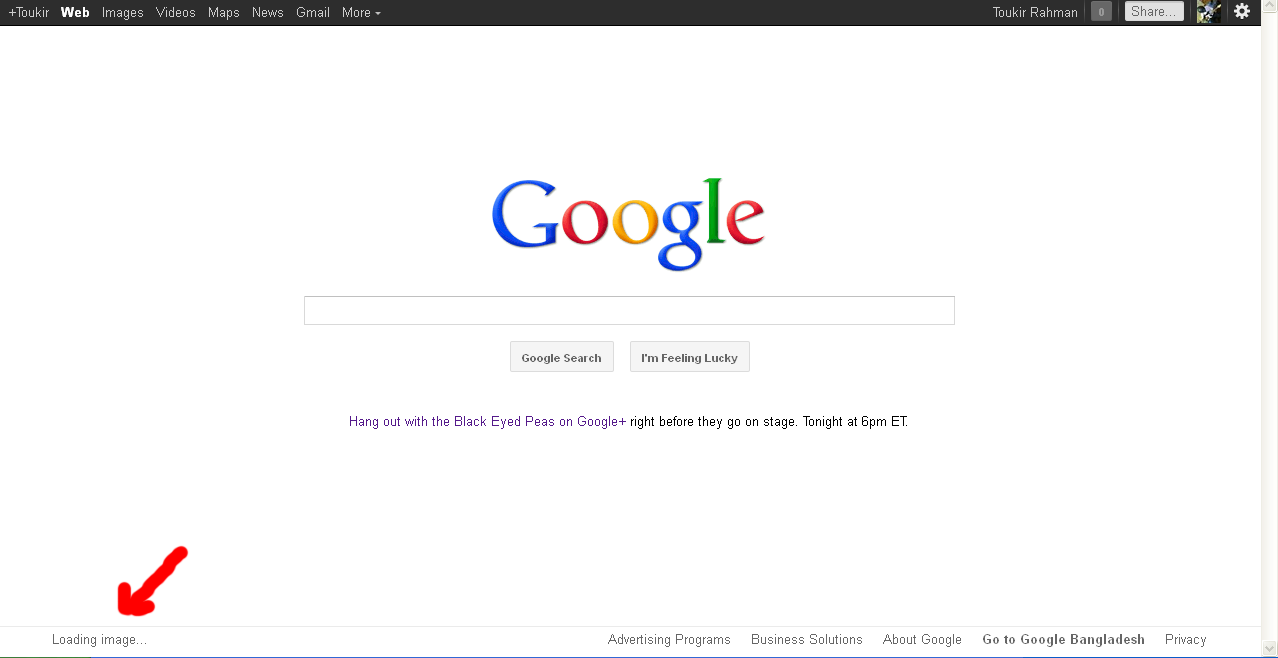Screen dimensions: 1278x658
Task: Open News from top bar
Action: pyautogui.click(x=267, y=12)
